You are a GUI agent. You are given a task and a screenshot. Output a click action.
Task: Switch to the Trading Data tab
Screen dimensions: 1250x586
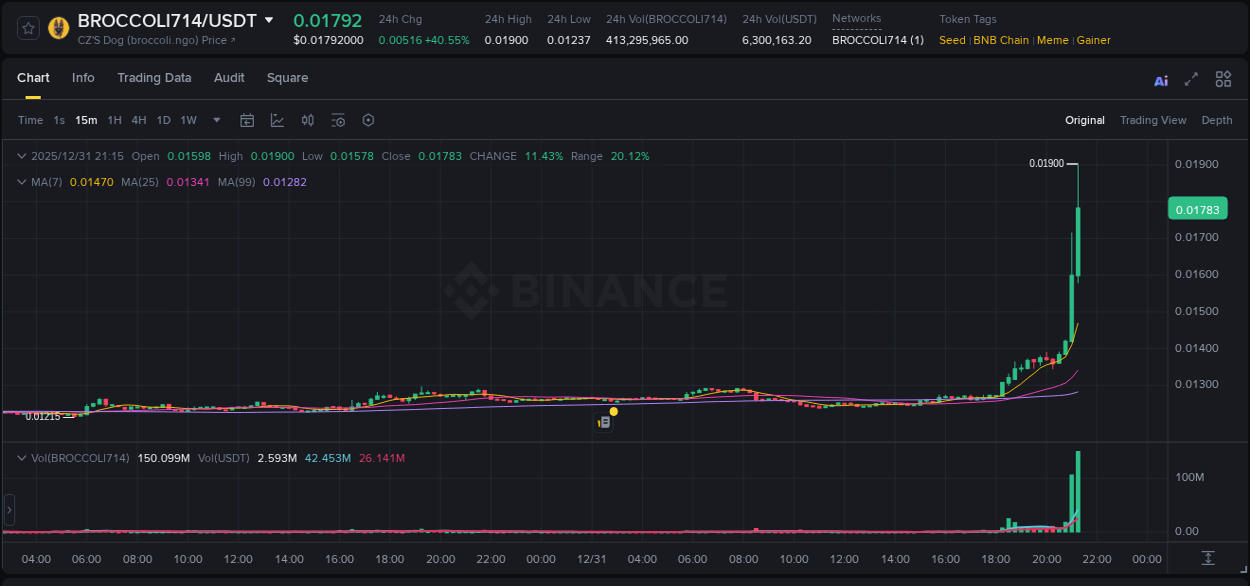coord(154,78)
